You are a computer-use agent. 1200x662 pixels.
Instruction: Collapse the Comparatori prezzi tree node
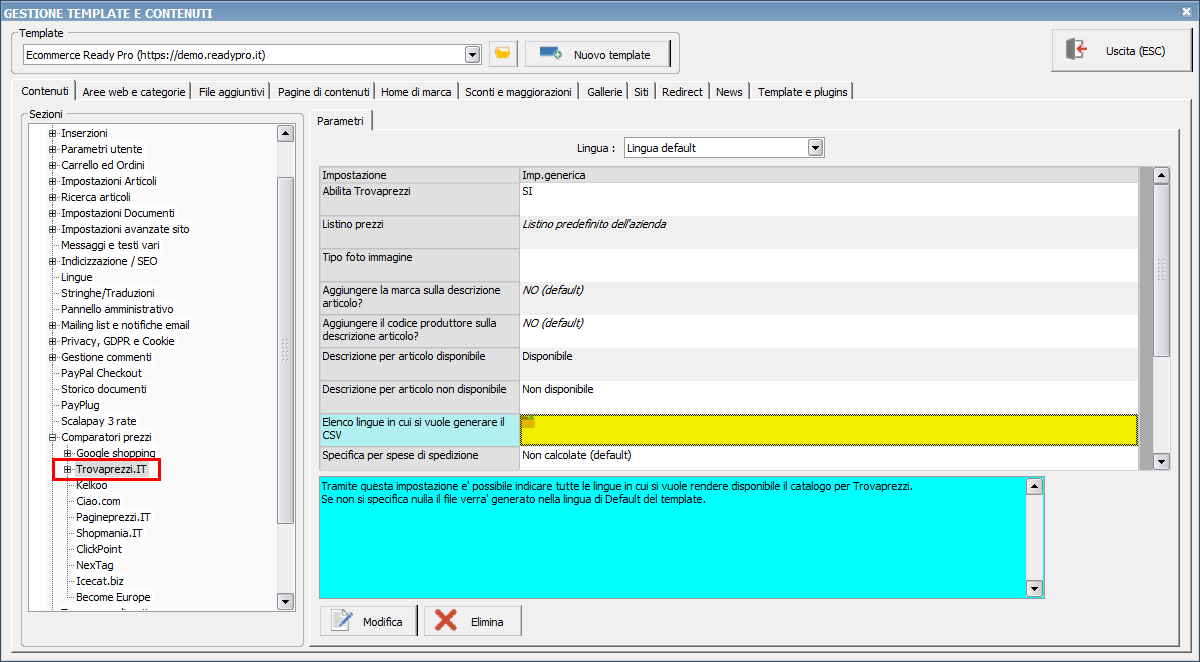[53, 437]
